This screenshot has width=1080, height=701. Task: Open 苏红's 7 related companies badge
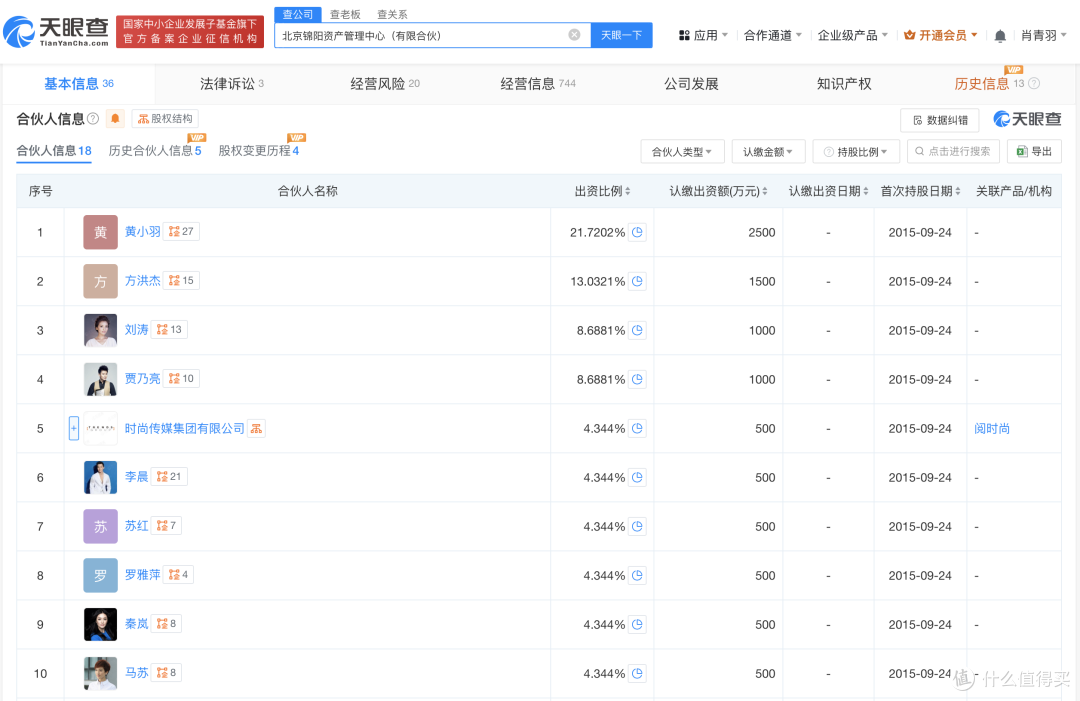click(167, 525)
